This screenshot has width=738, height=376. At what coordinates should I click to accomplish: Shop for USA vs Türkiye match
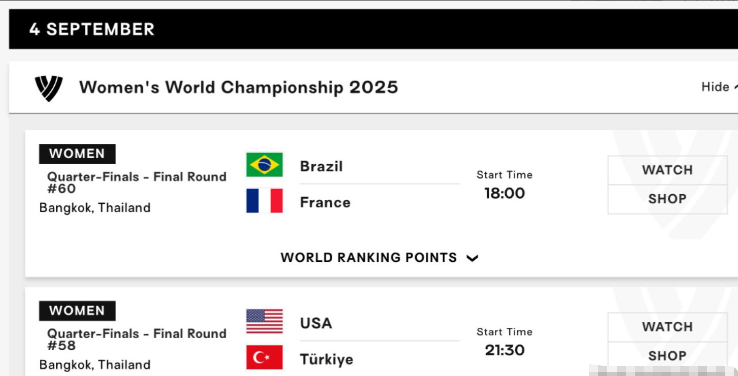point(667,356)
